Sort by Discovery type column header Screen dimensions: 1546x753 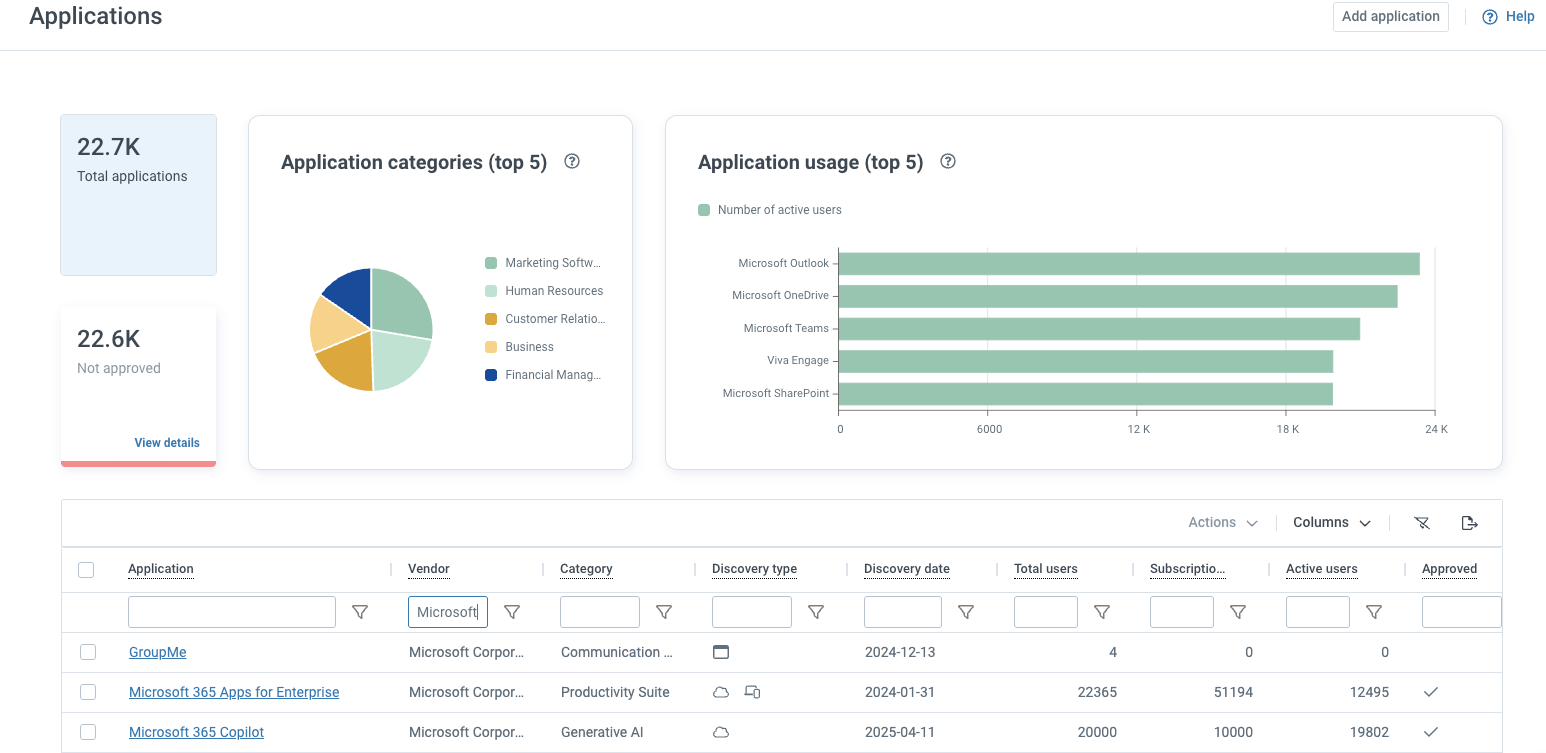(754, 569)
